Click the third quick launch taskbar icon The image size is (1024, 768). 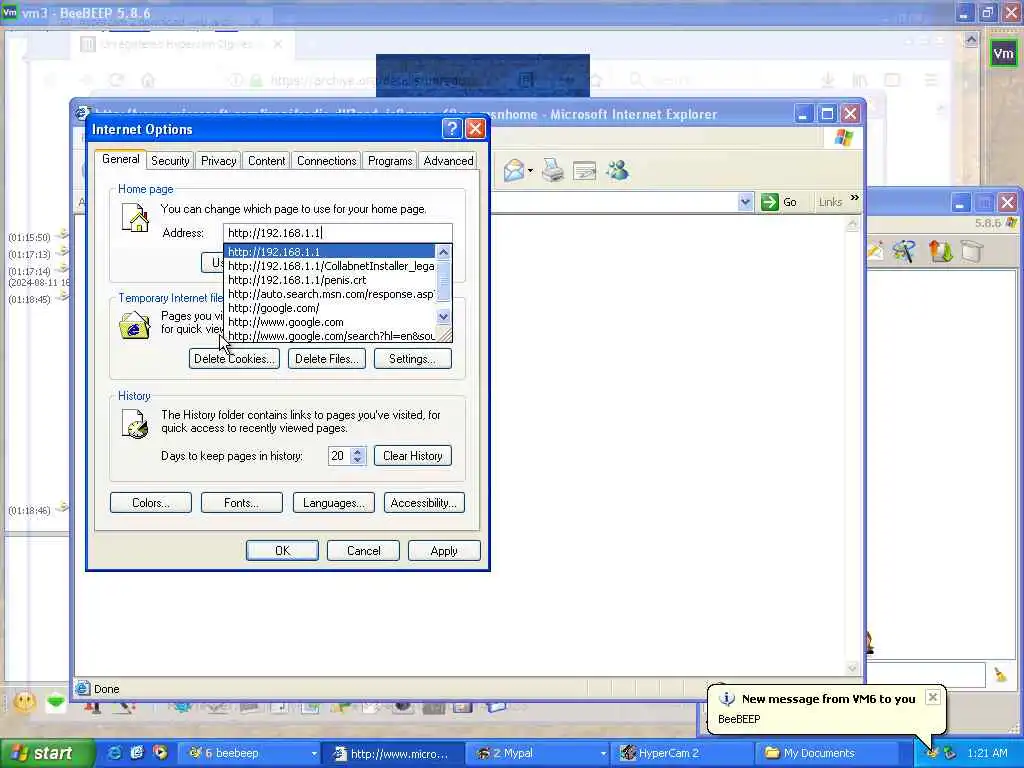(x=160, y=753)
